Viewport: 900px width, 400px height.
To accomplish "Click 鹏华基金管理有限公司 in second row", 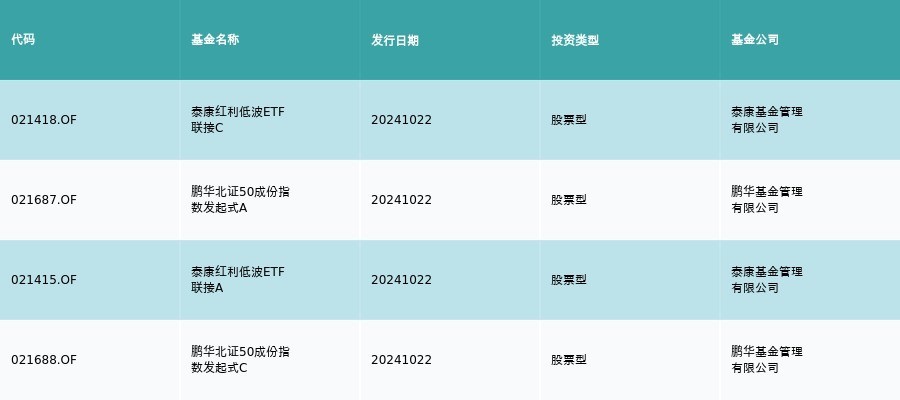I will coord(767,200).
